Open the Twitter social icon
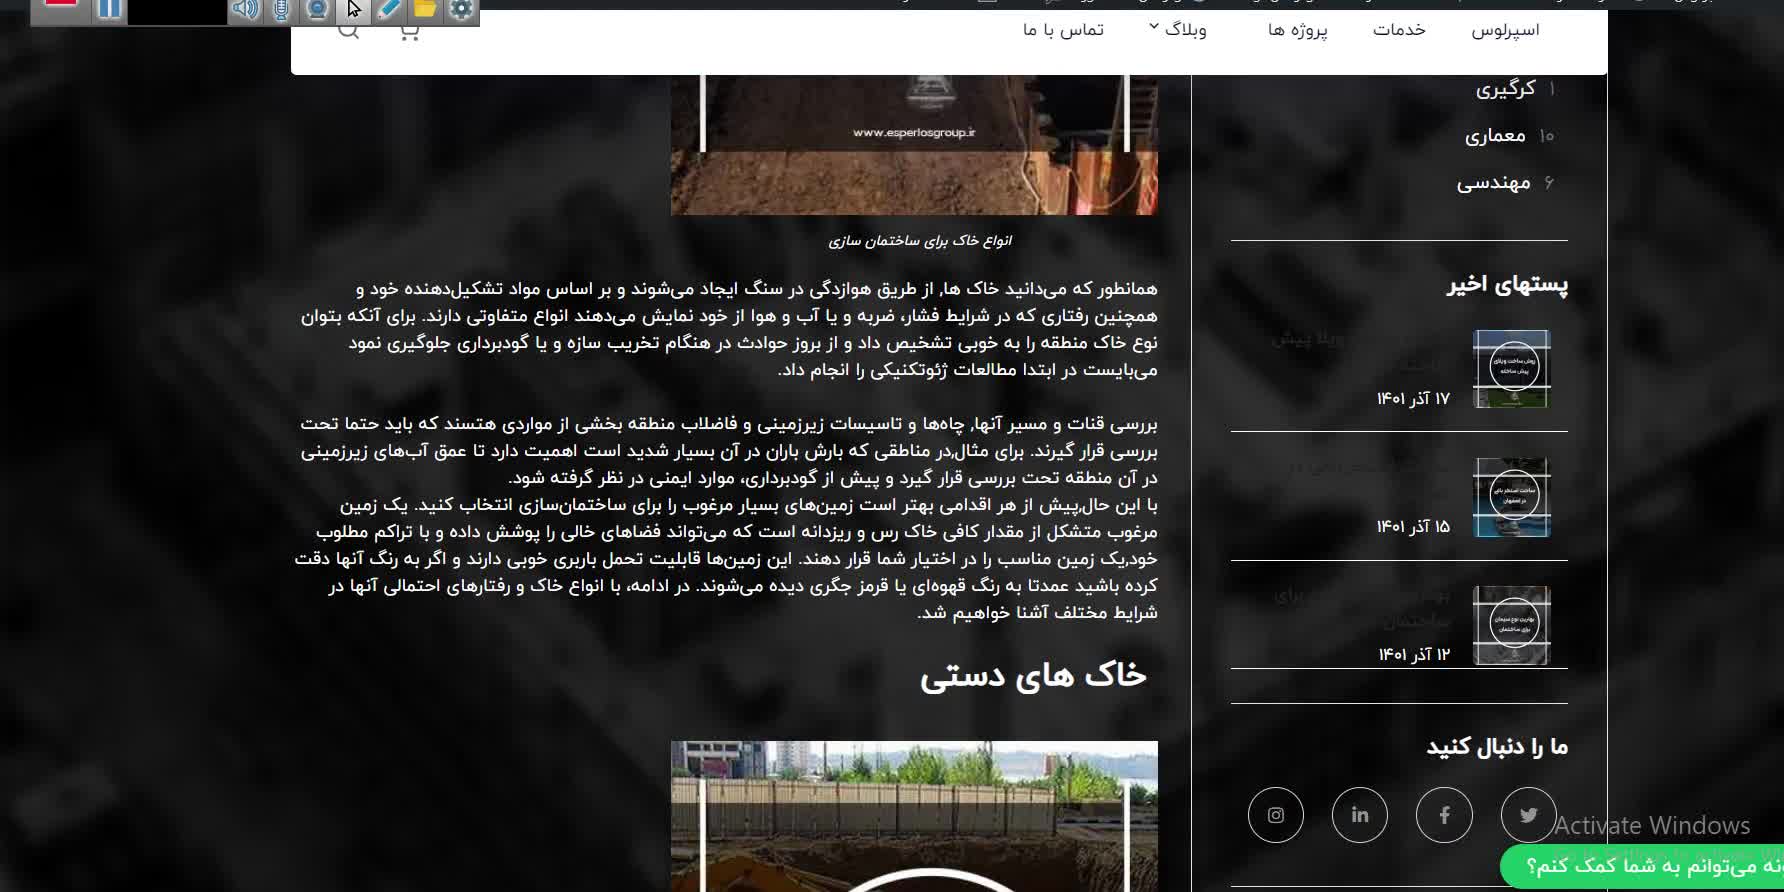1784x892 pixels. point(1528,815)
